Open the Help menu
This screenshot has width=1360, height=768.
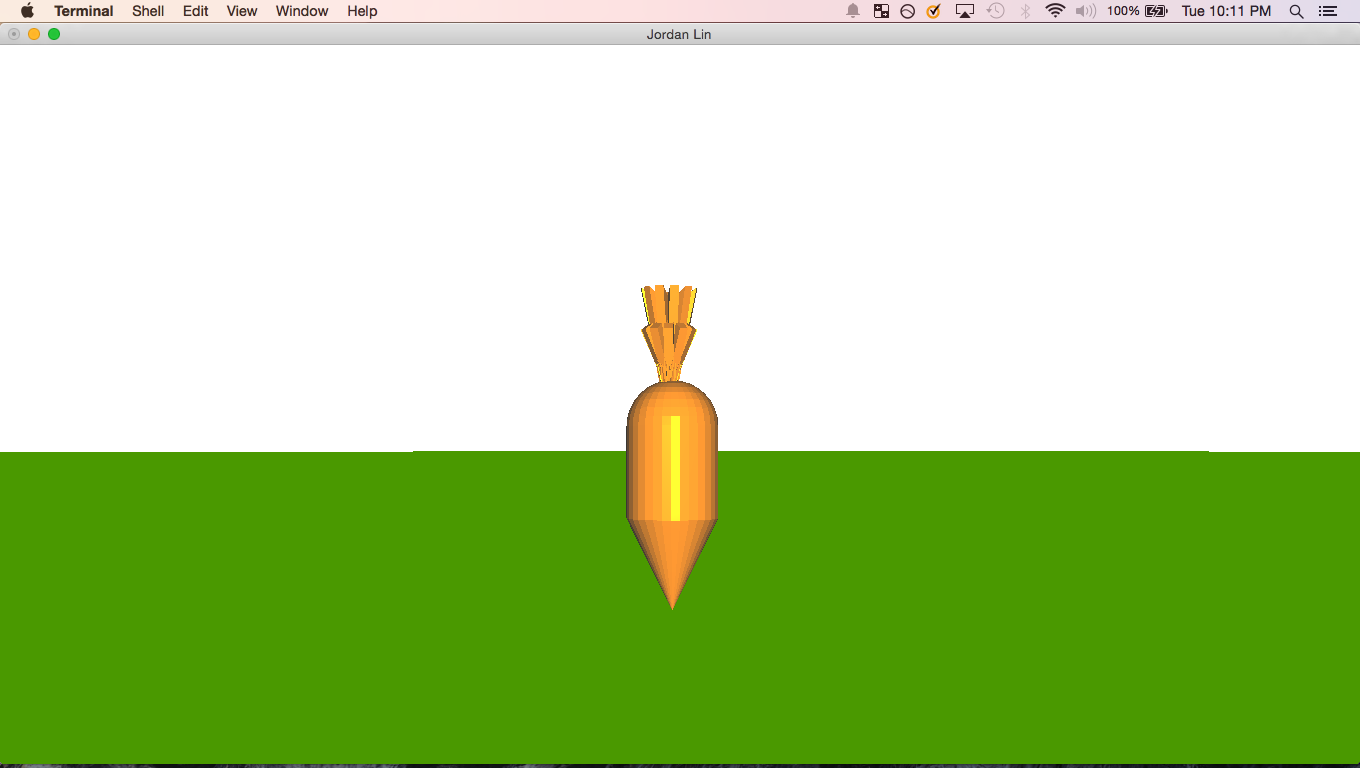click(362, 11)
